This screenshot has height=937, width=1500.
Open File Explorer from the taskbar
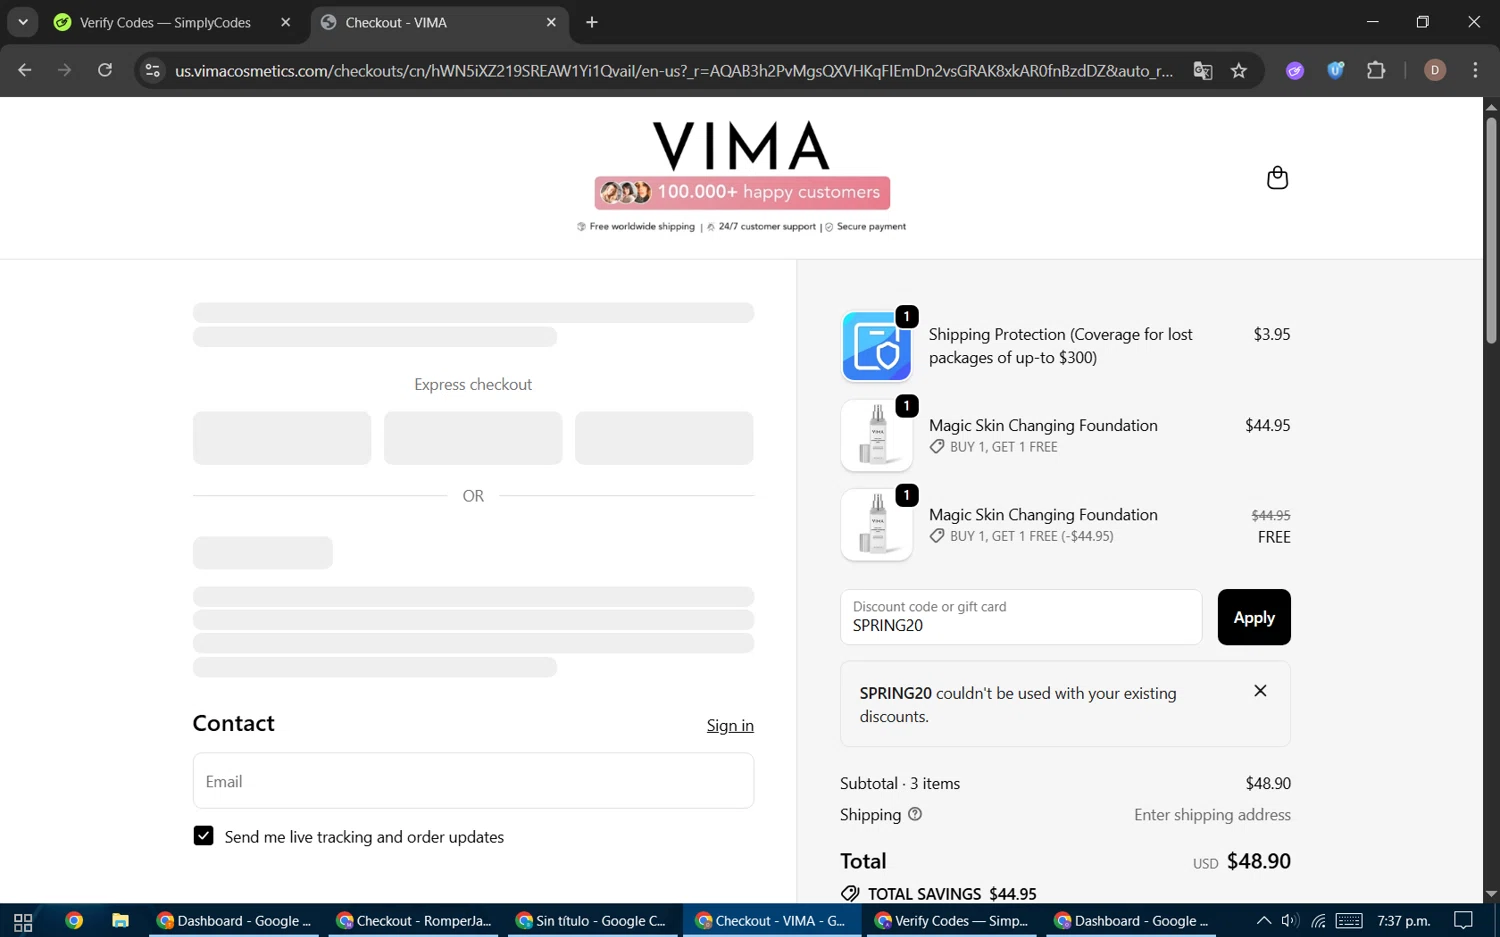(120, 921)
